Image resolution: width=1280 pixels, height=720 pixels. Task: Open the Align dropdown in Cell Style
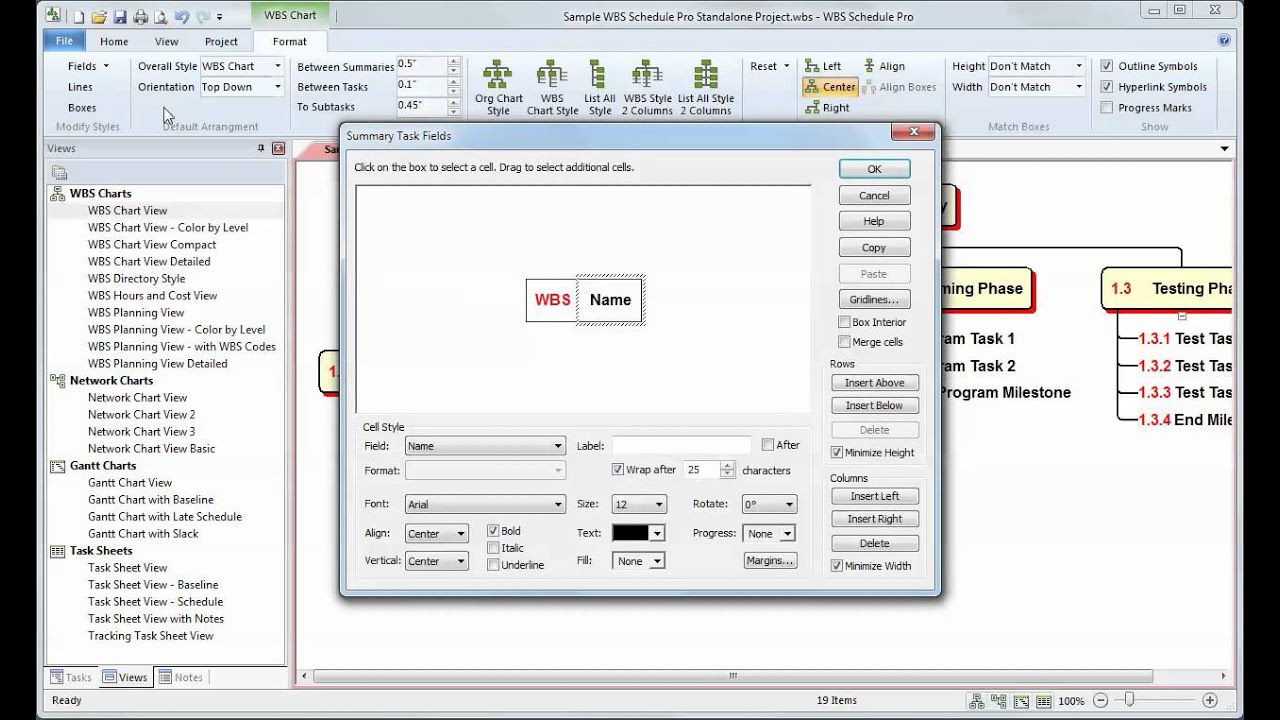coord(436,534)
